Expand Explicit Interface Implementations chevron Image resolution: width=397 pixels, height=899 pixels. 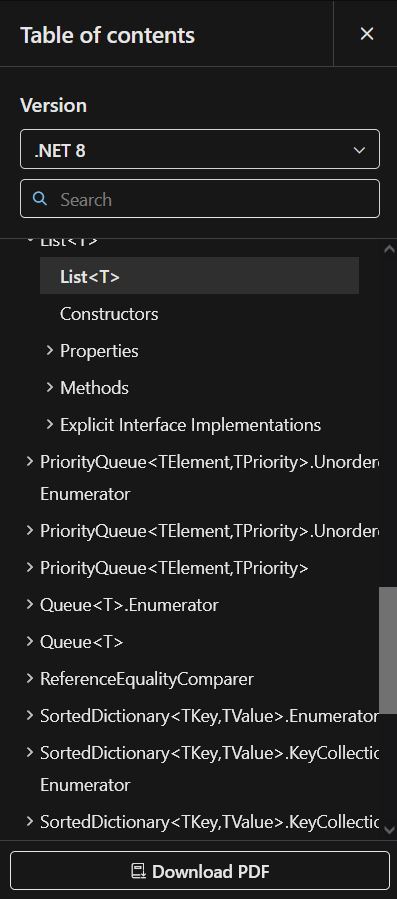tap(50, 425)
